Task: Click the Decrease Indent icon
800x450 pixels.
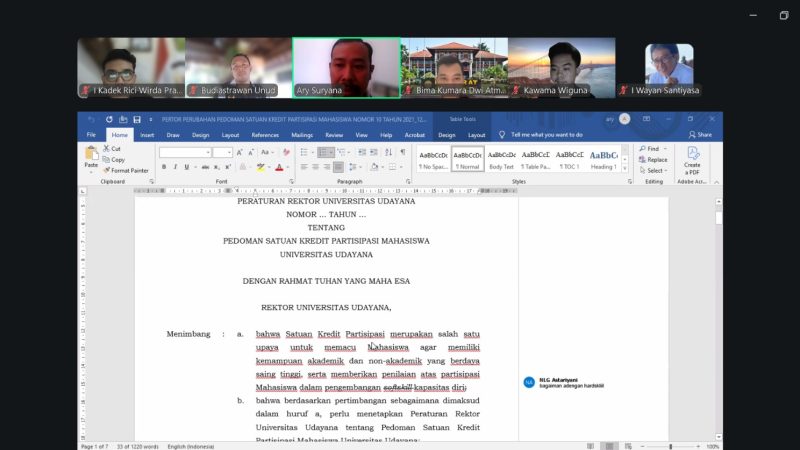Action: pos(362,152)
